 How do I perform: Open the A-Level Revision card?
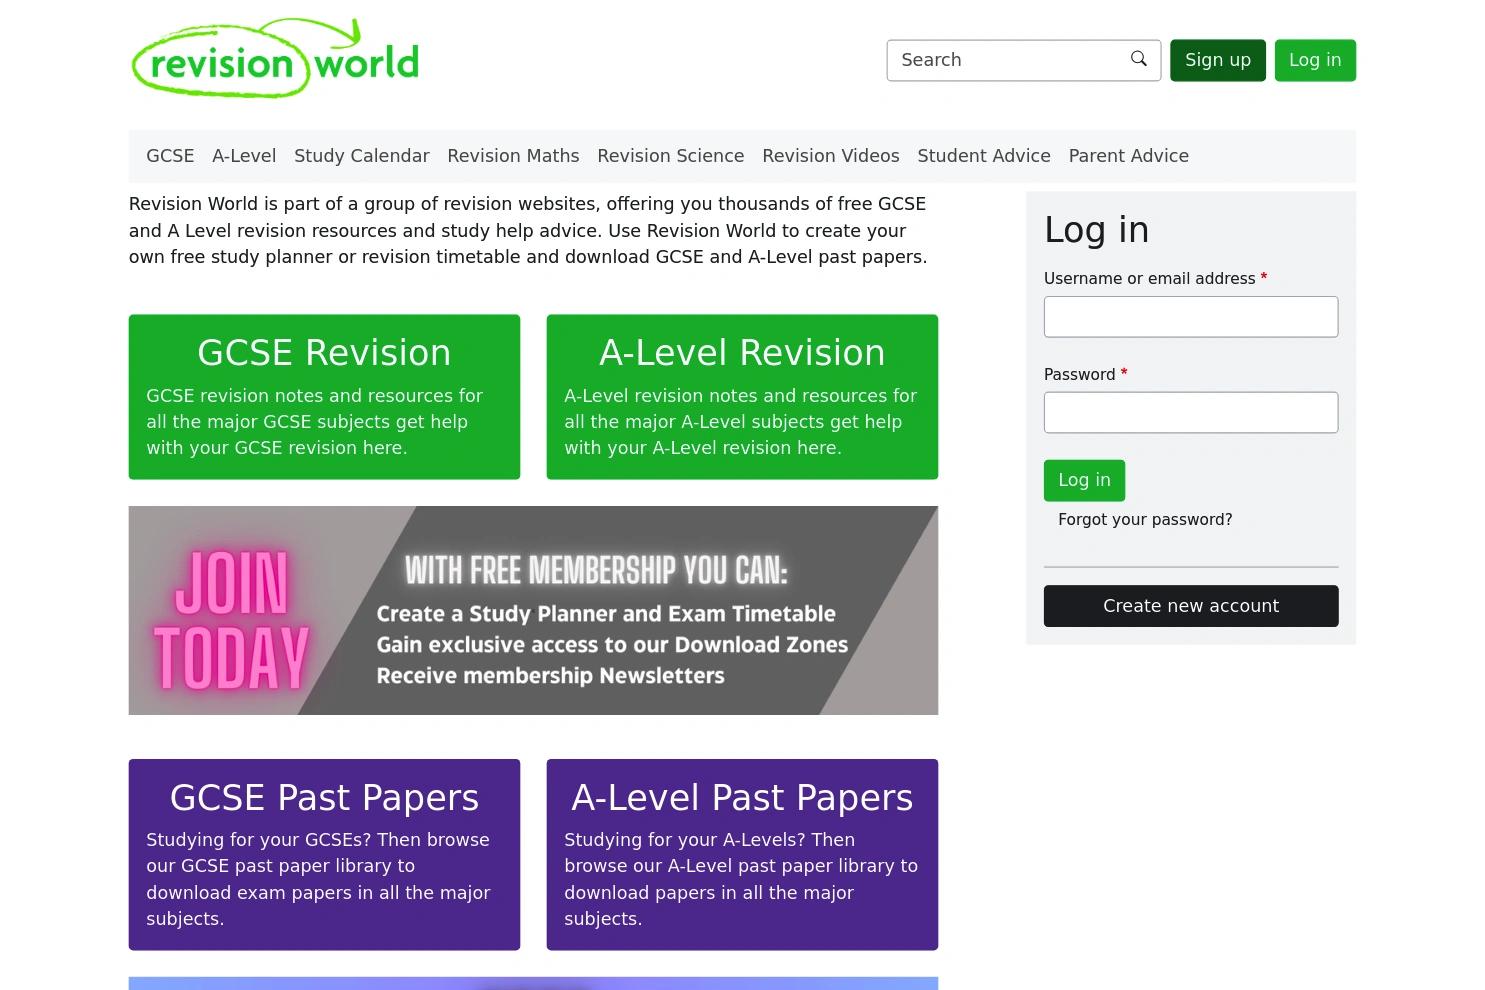tap(742, 397)
